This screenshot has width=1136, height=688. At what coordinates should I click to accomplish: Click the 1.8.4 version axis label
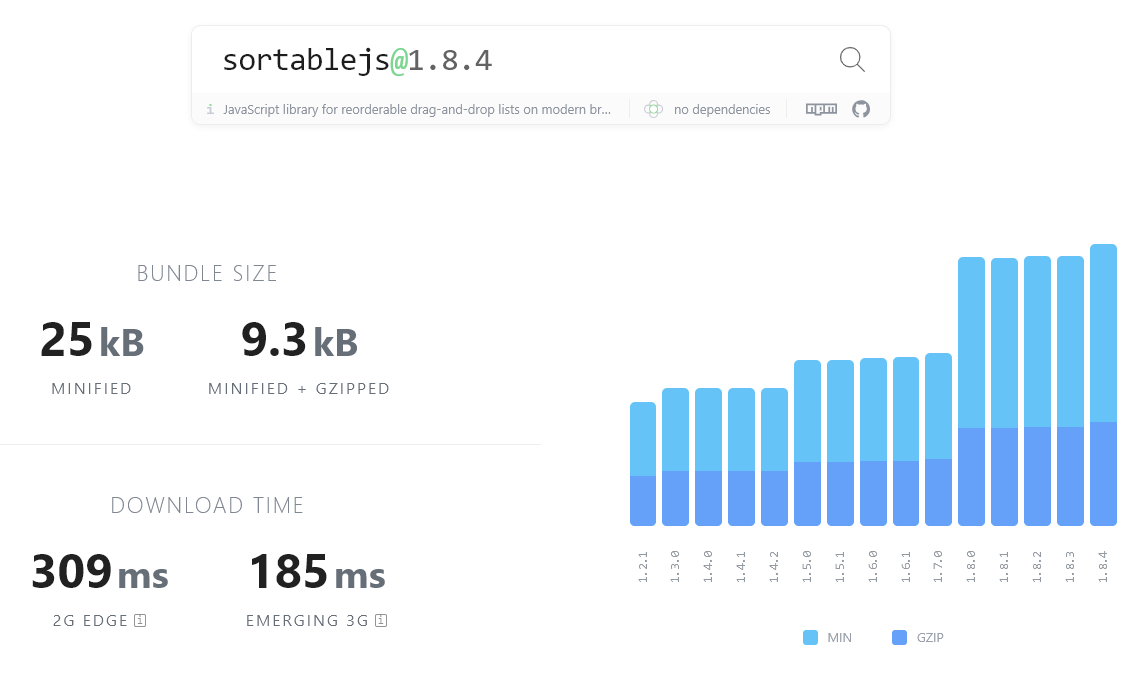tap(1103, 566)
